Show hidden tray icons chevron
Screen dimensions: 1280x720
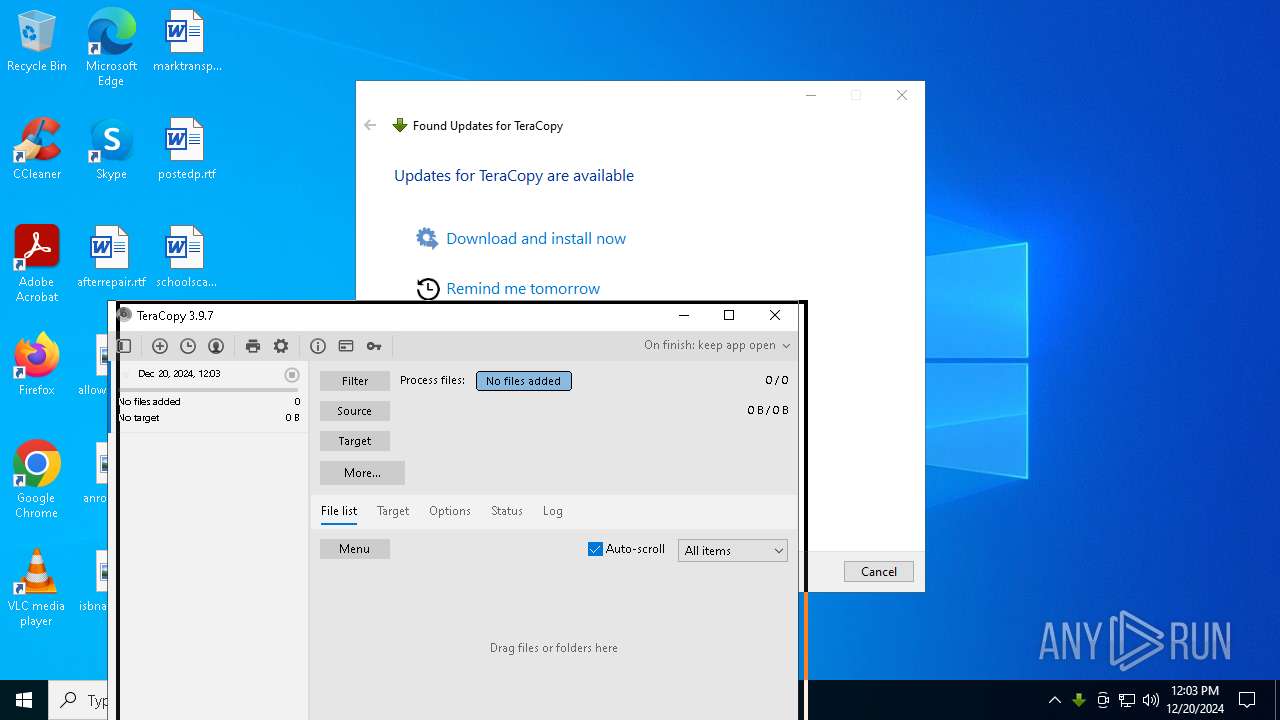pos(1054,700)
